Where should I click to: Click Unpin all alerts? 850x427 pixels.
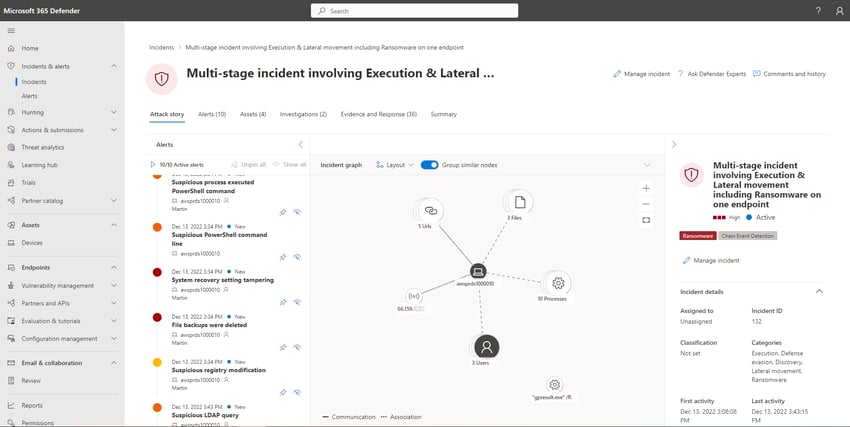click(x=248, y=165)
